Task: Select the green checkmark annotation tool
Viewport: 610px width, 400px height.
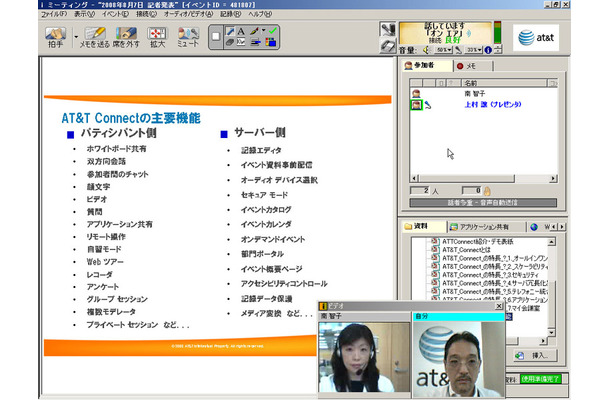Action: coord(273,31)
